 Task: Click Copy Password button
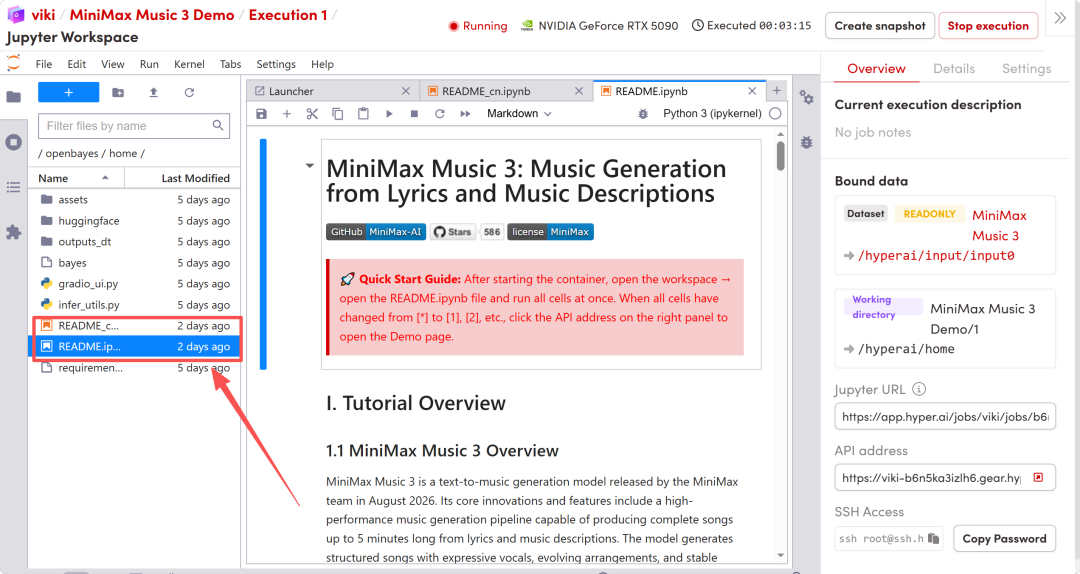[x=1004, y=539]
